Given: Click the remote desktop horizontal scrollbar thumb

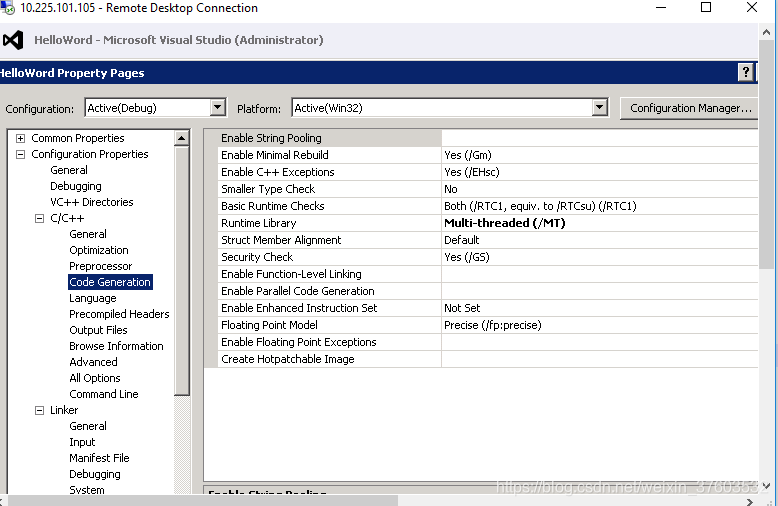Looking at the screenshot, I should click(201, 501).
